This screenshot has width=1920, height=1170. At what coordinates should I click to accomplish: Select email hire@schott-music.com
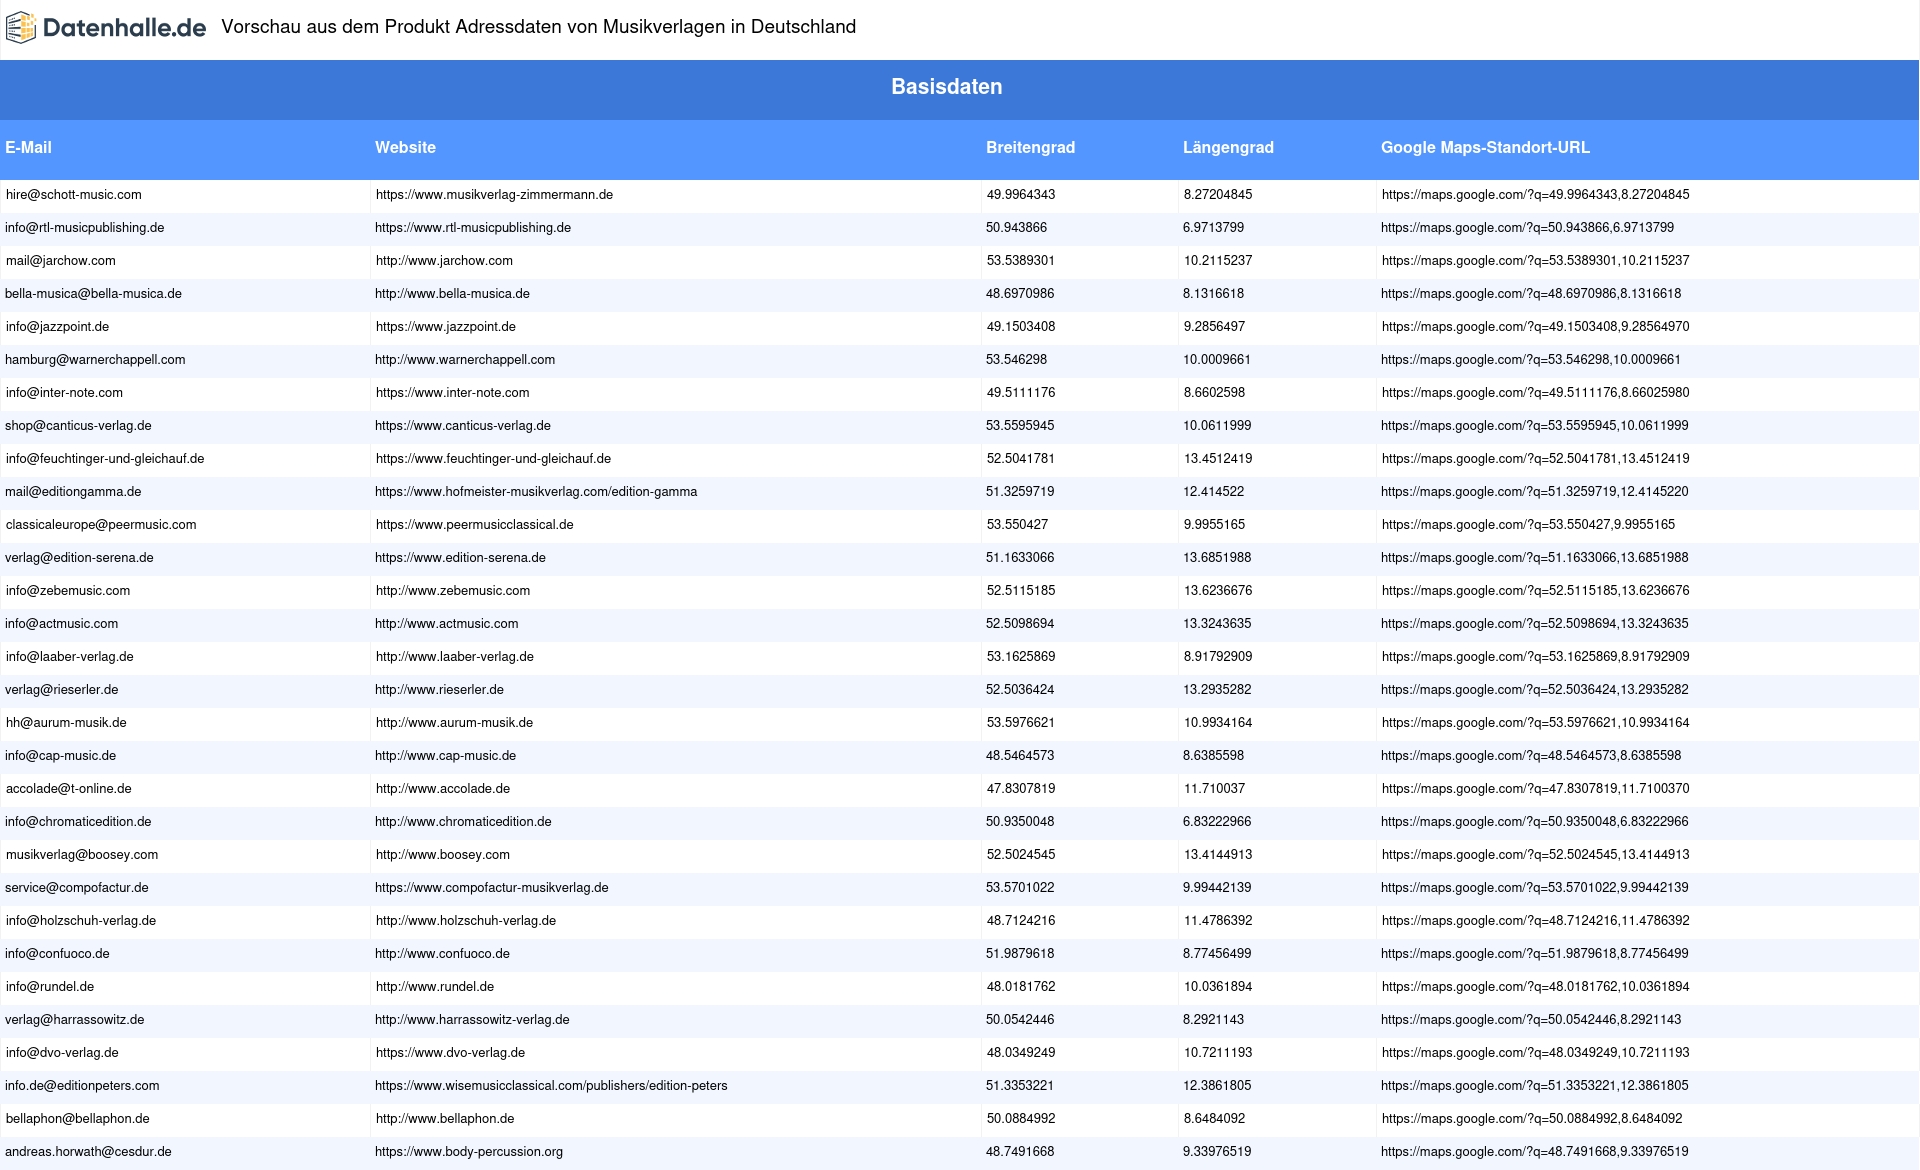click(74, 195)
